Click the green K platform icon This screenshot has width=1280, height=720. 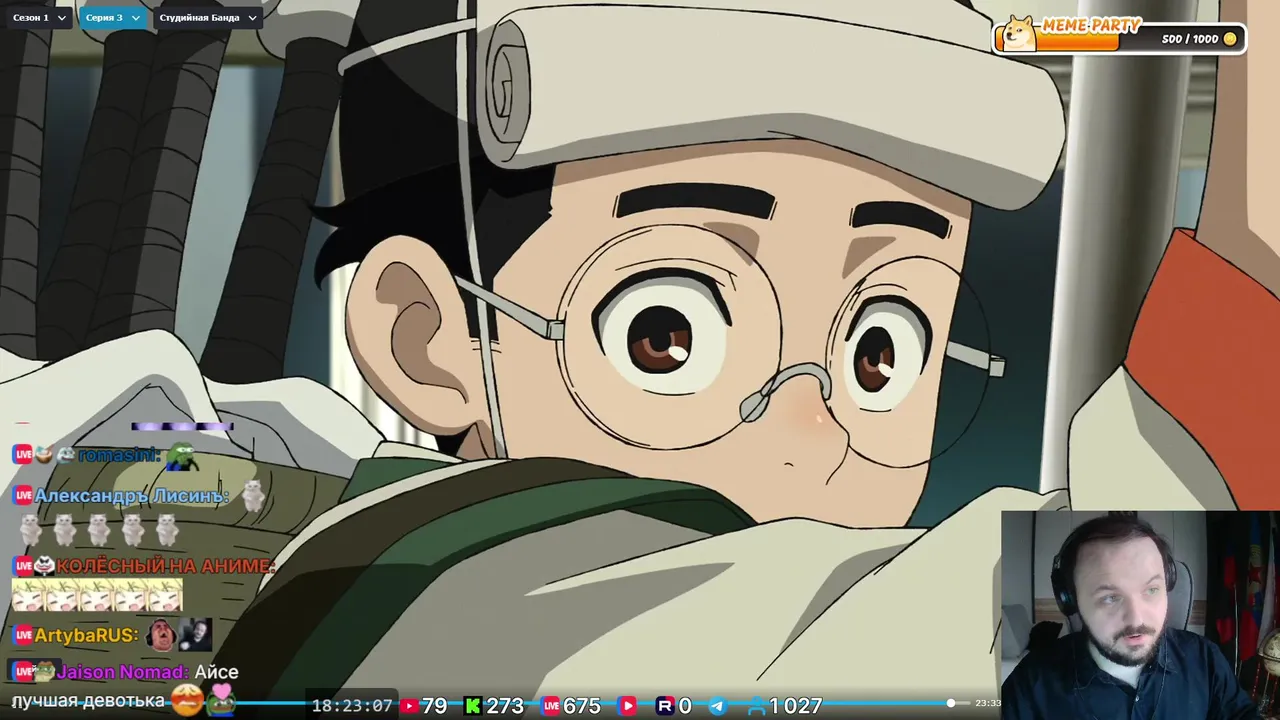click(x=472, y=706)
